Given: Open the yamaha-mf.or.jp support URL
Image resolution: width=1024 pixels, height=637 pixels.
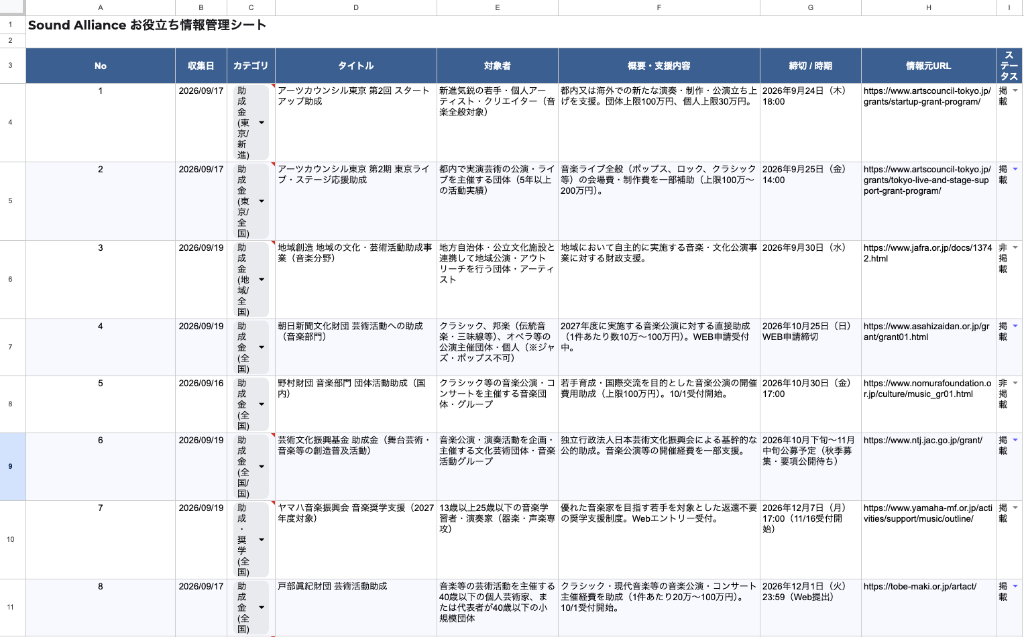Looking at the screenshot, I should [x=927, y=513].
